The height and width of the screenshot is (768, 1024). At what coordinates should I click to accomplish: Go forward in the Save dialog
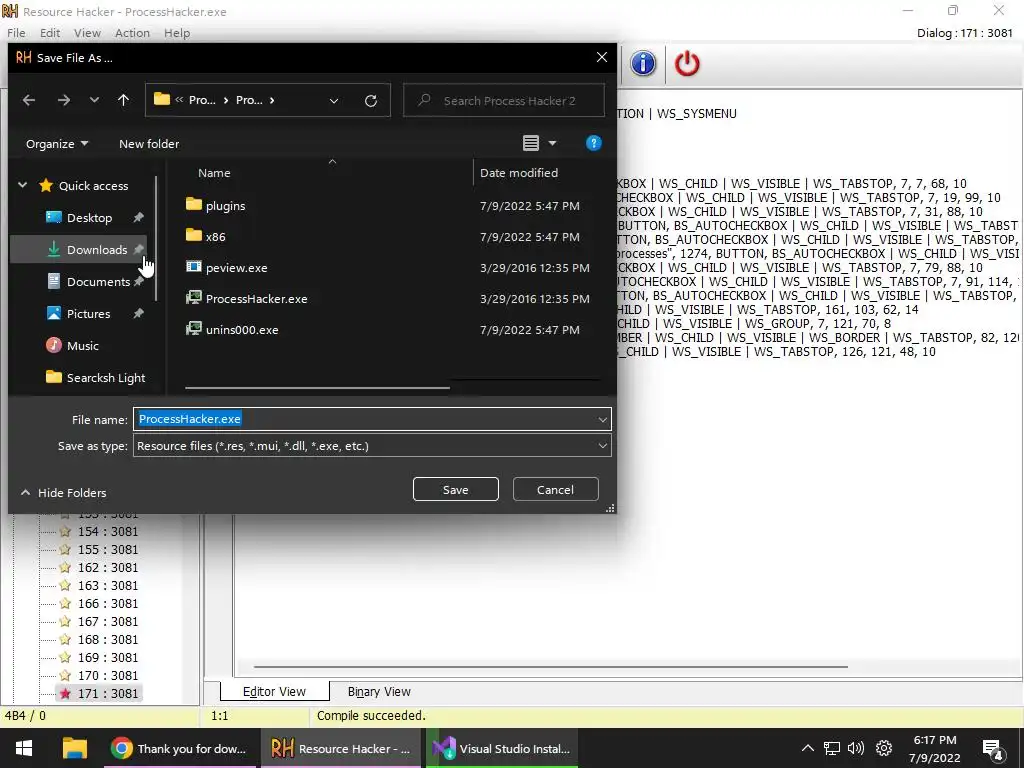(63, 100)
